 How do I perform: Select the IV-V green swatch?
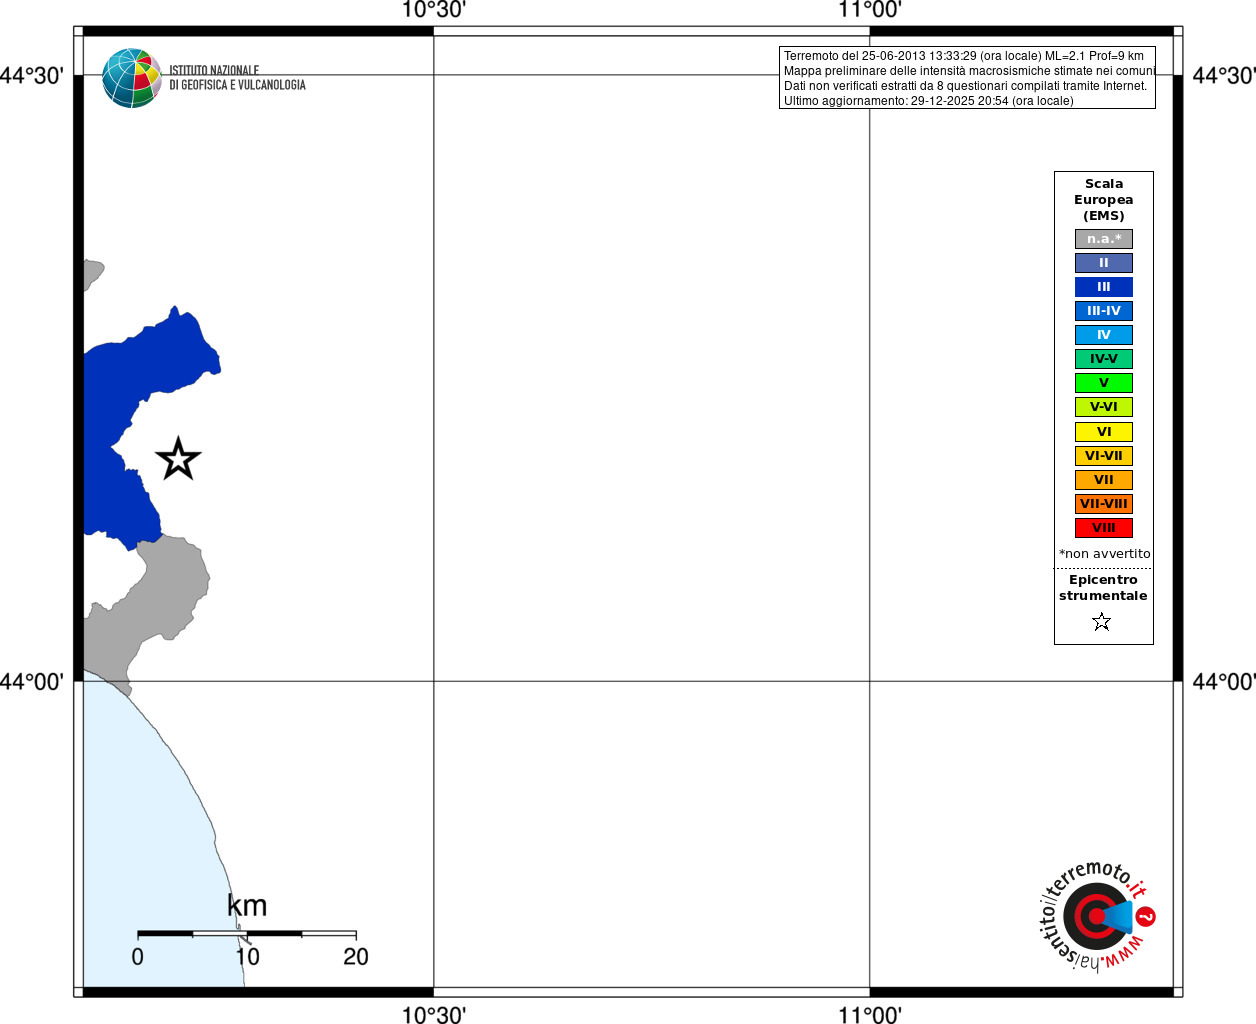click(x=1104, y=359)
